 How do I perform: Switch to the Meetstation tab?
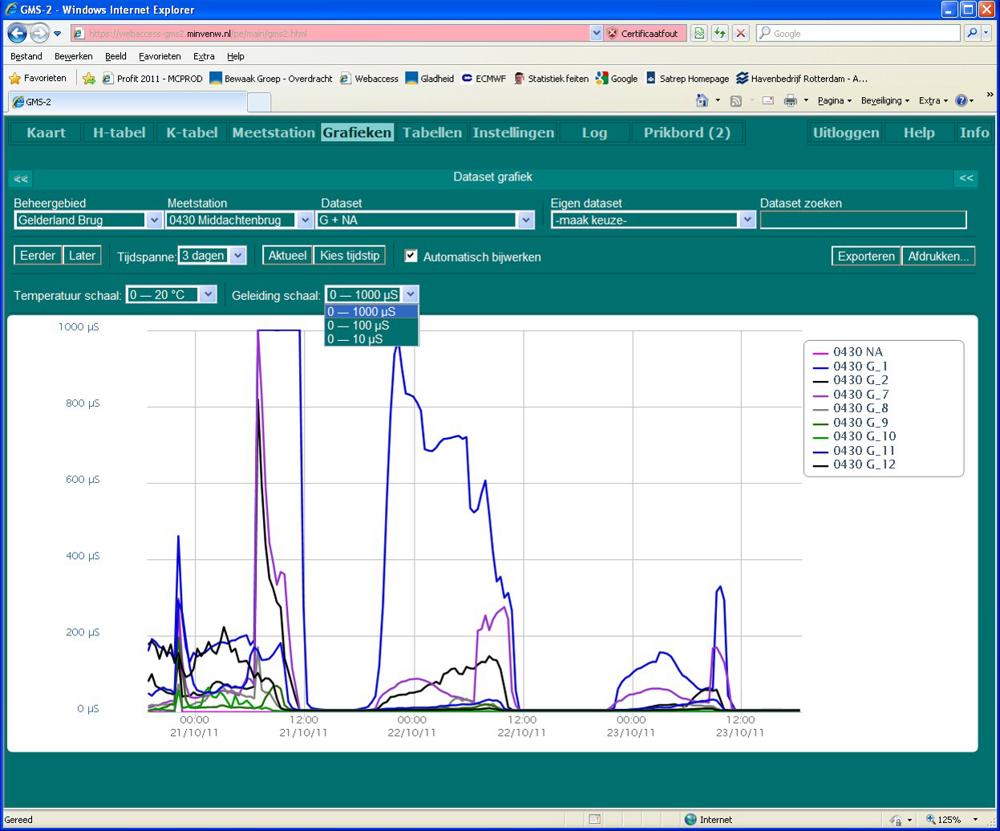click(x=273, y=133)
